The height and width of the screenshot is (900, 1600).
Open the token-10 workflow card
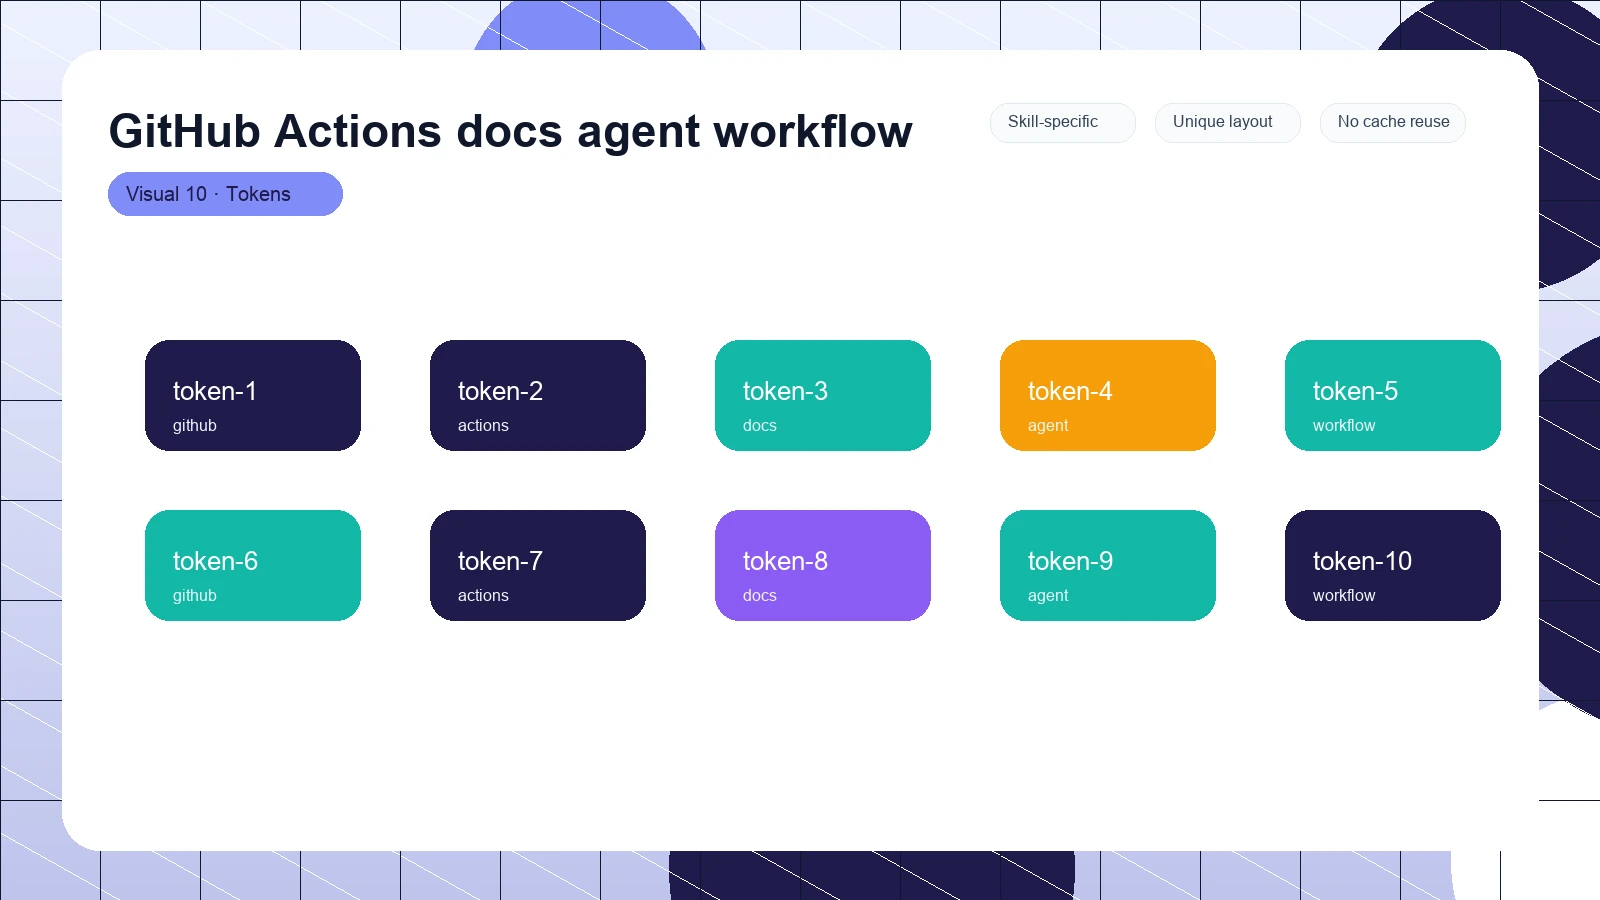[x=1393, y=565]
